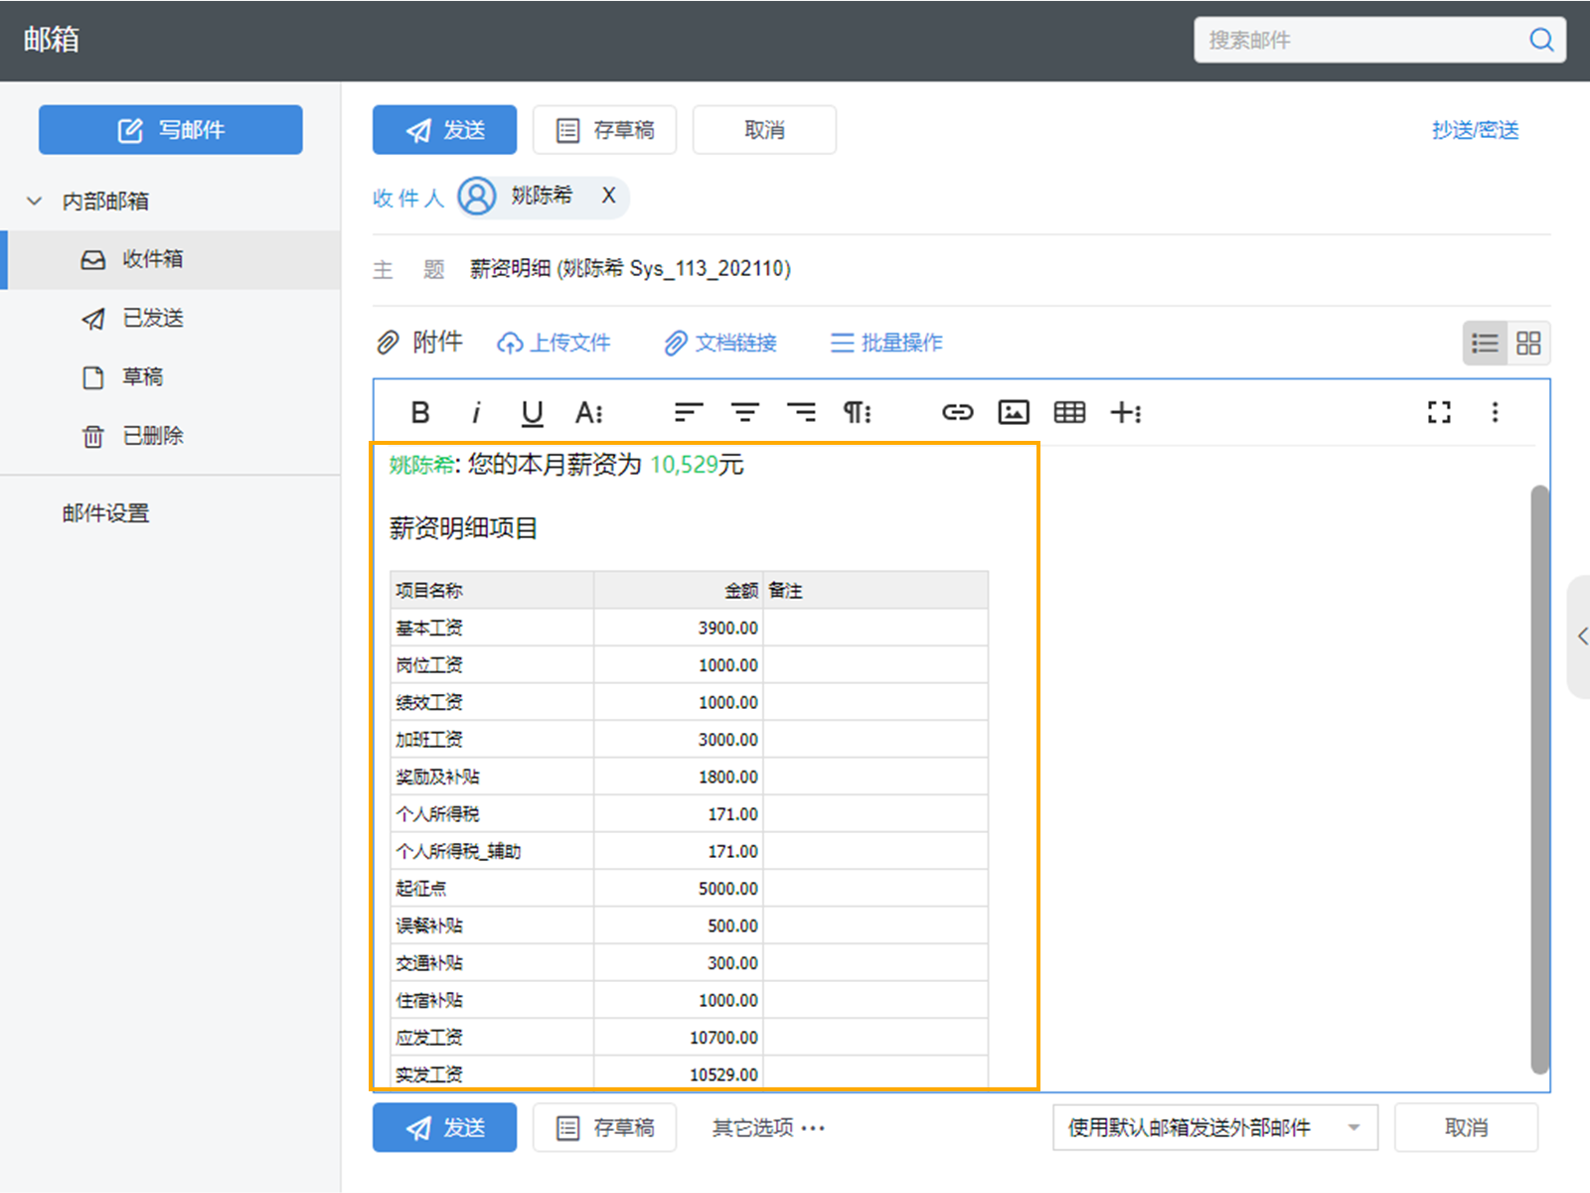Click 文档链接 document link option
Screen dimensions: 1590x1193
coord(721,343)
